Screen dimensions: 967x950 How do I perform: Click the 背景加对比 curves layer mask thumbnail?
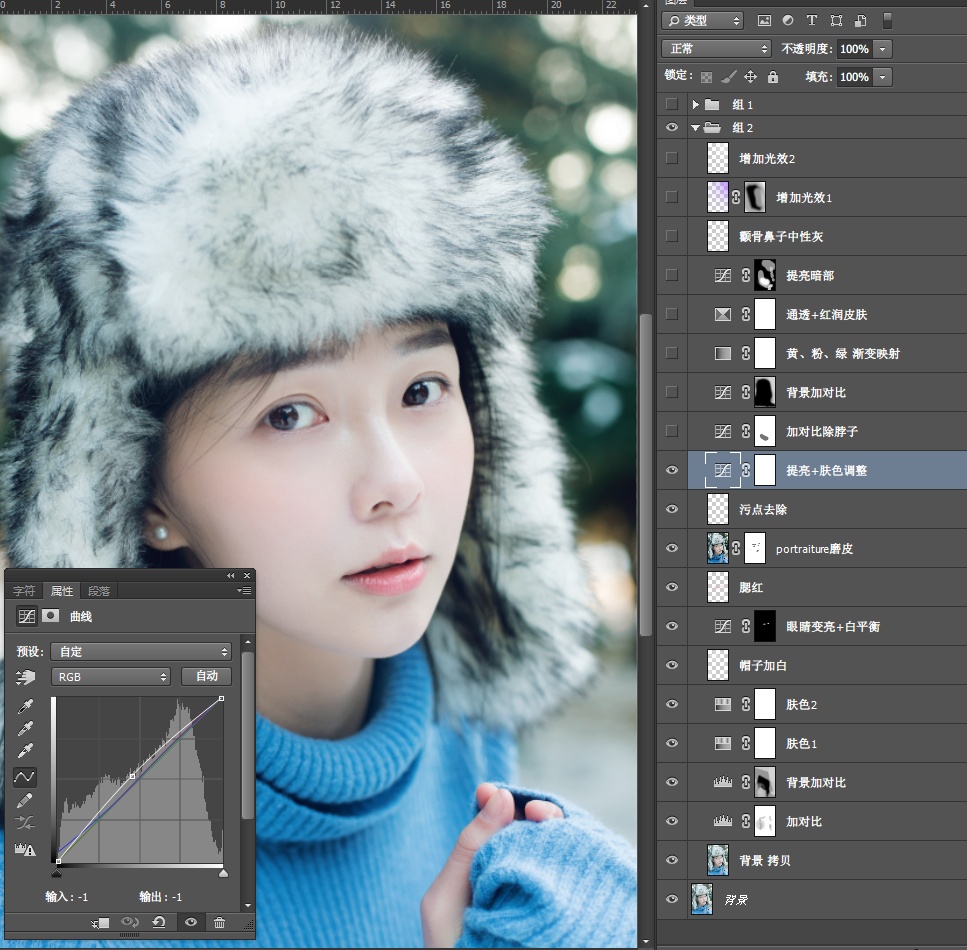(x=765, y=392)
